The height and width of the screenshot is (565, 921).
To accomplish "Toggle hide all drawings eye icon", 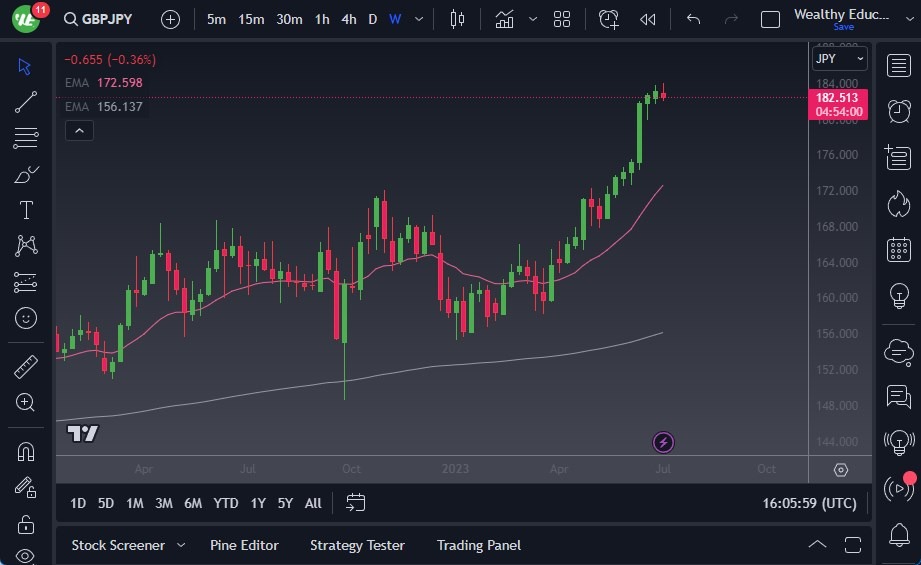I will [x=26, y=556].
